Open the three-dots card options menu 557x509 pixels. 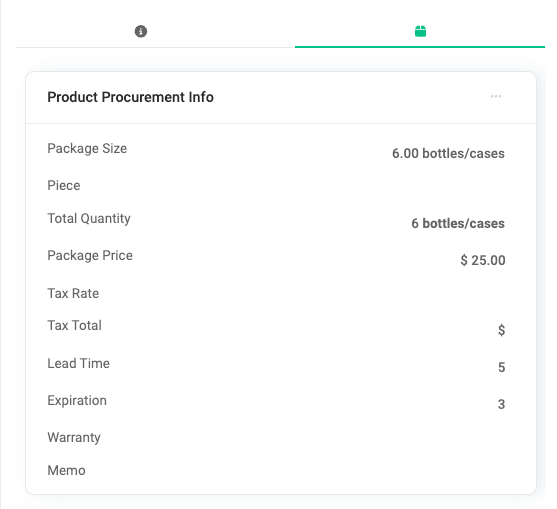[496, 96]
